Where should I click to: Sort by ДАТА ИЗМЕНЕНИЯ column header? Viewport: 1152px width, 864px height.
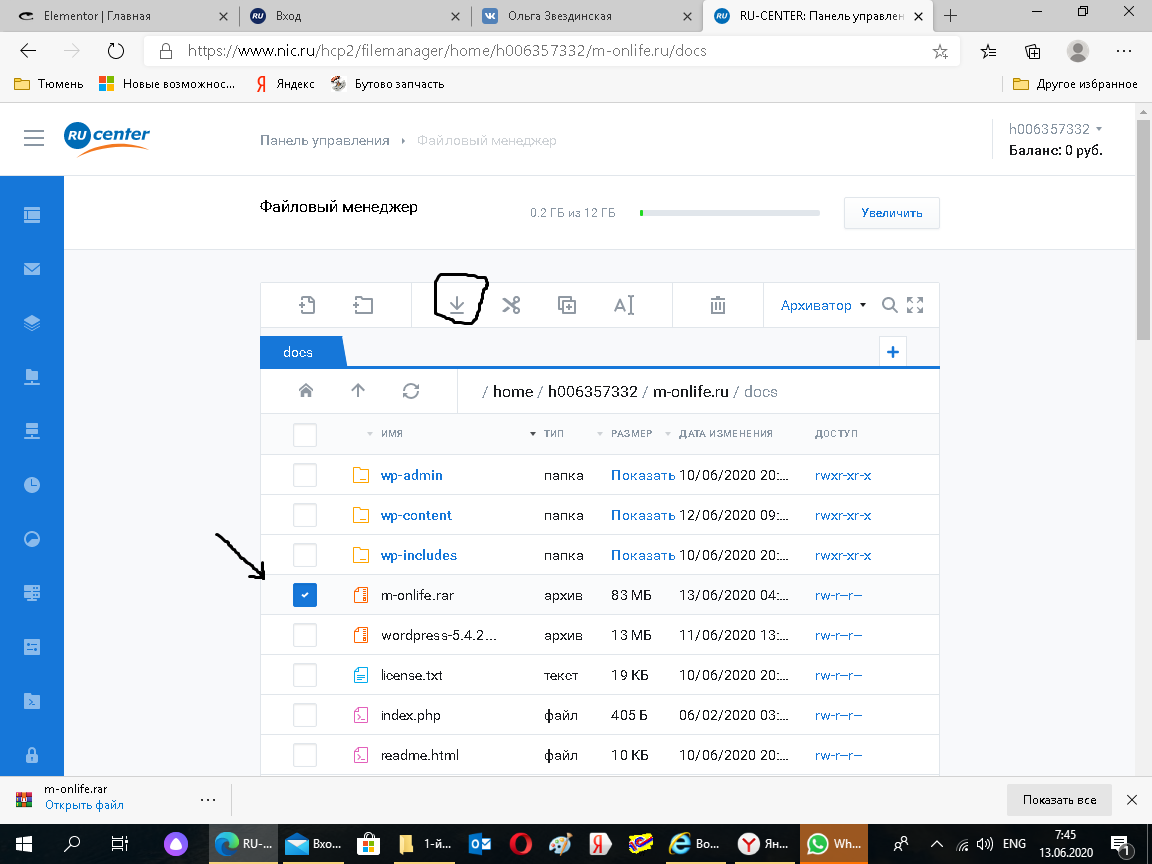click(726, 433)
